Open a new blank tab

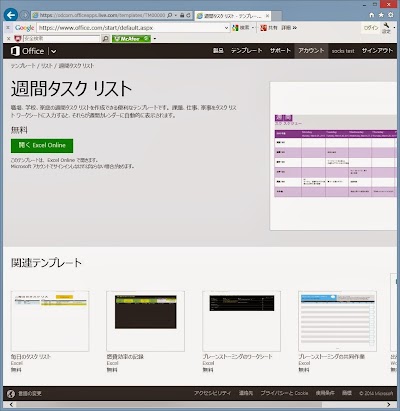[x=277, y=16]
